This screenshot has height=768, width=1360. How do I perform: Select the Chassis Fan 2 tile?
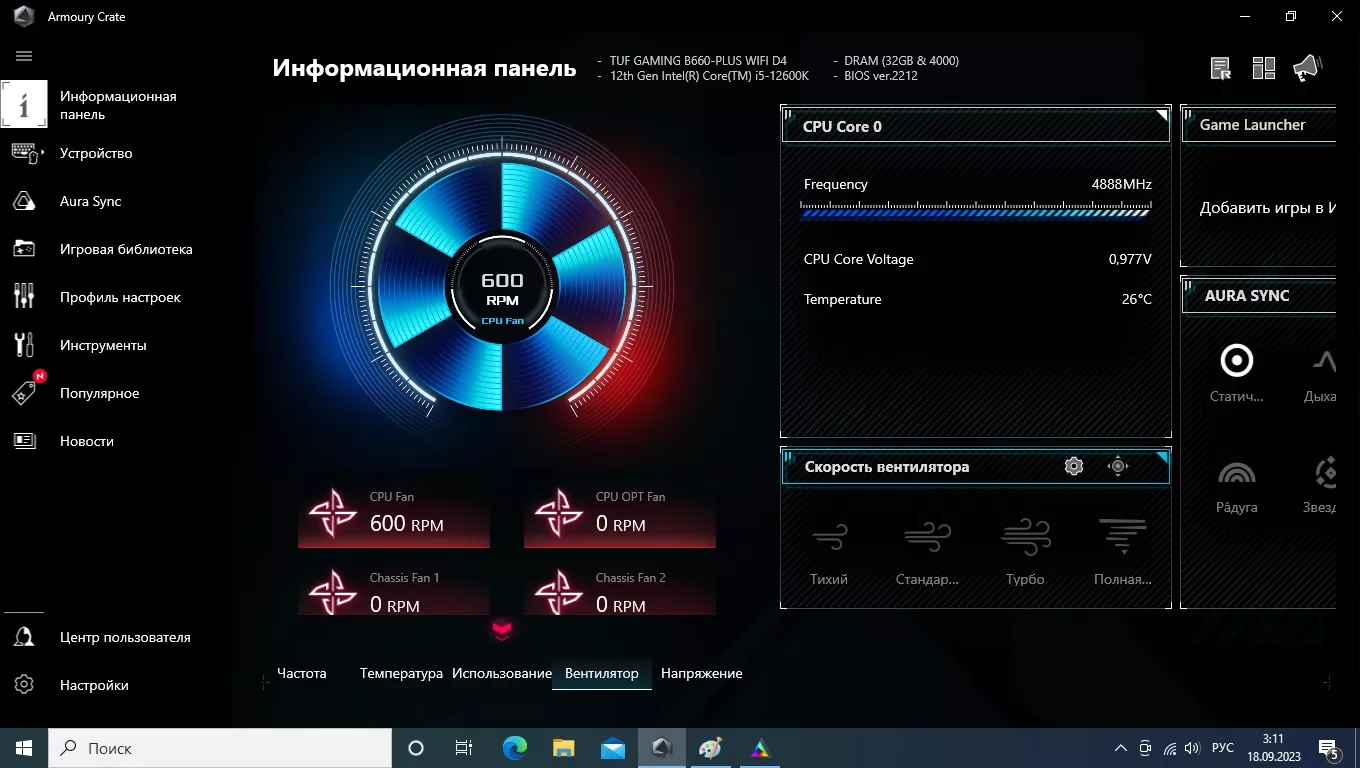click(620, 592)
